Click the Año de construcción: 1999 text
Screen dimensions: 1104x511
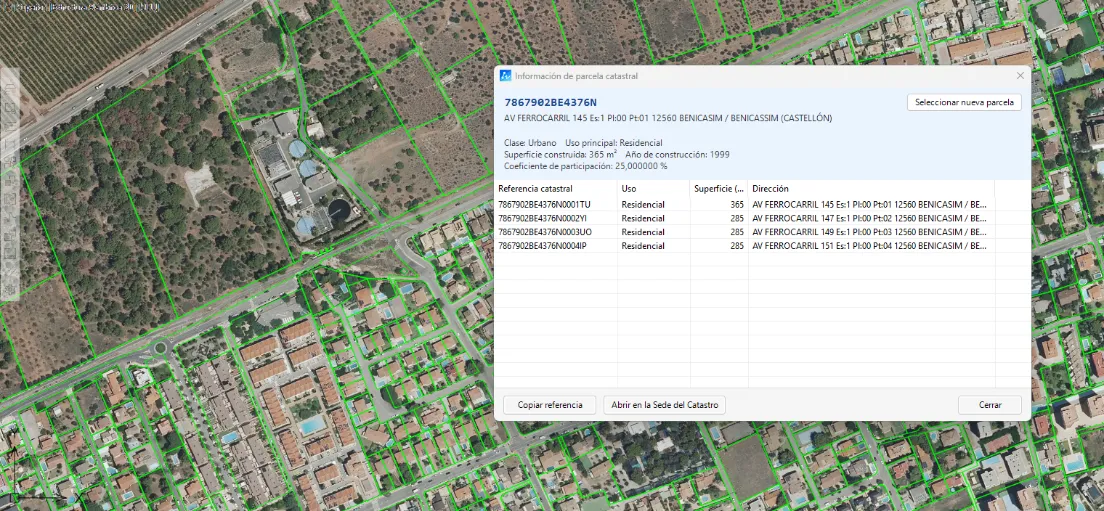pos(677,154)
